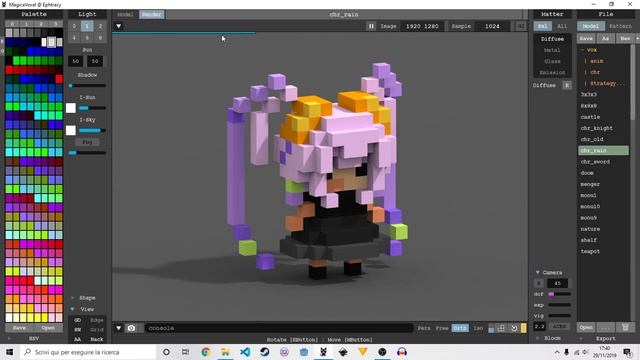This screenshot has width=640, height=360.
Task: Switch to the Model tab
Action: click(125, 14)
